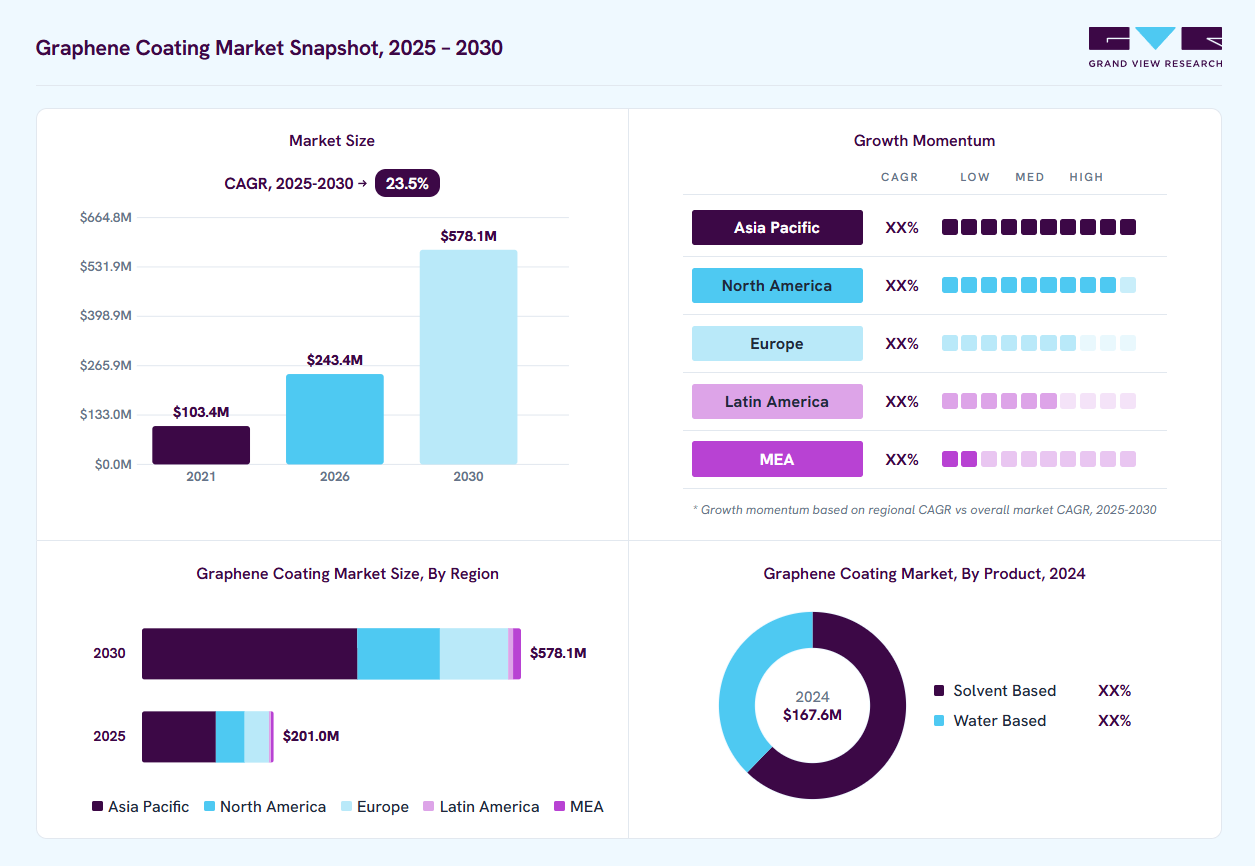Click the MEA momentum indicator row

(1039, 460)
